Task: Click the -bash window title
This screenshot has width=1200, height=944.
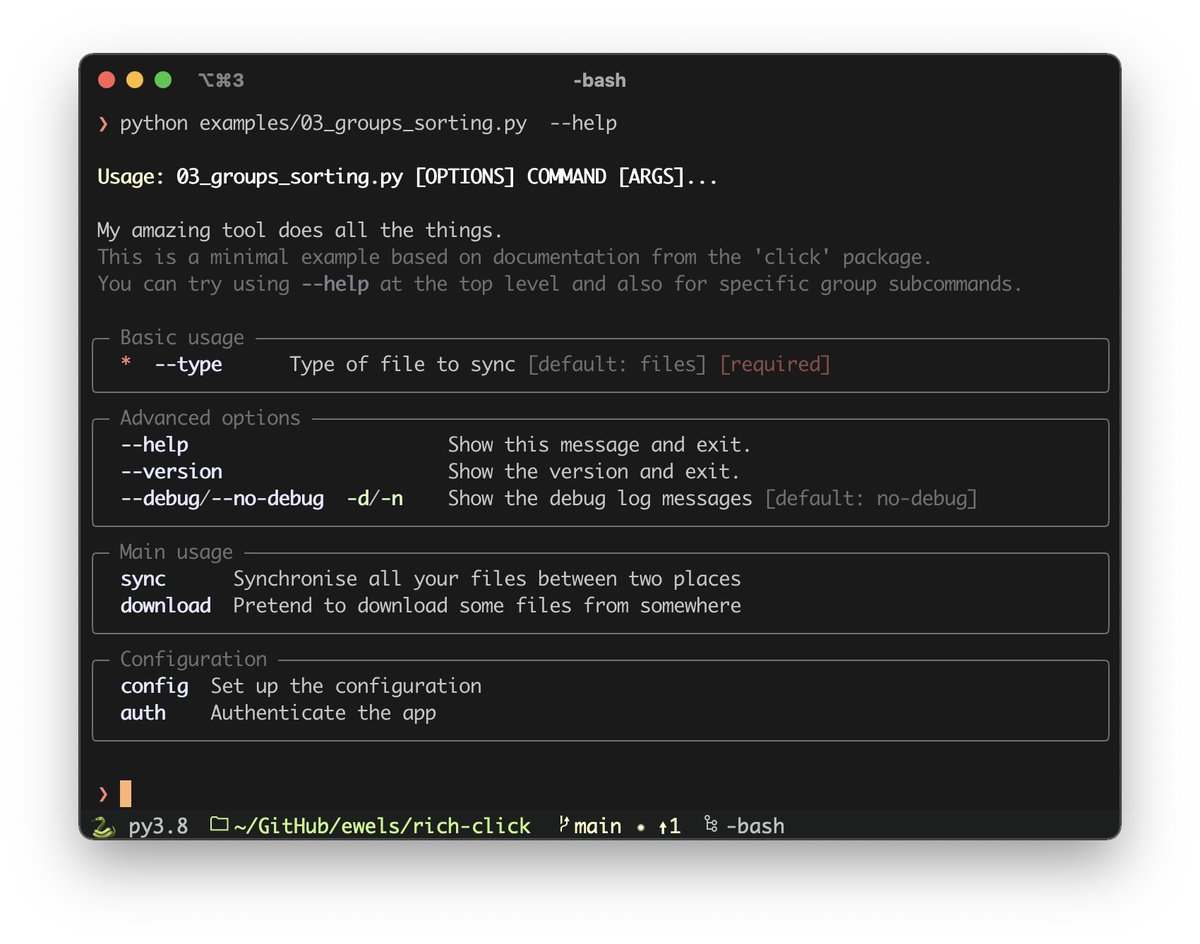Action: click(x=599, y=80)
